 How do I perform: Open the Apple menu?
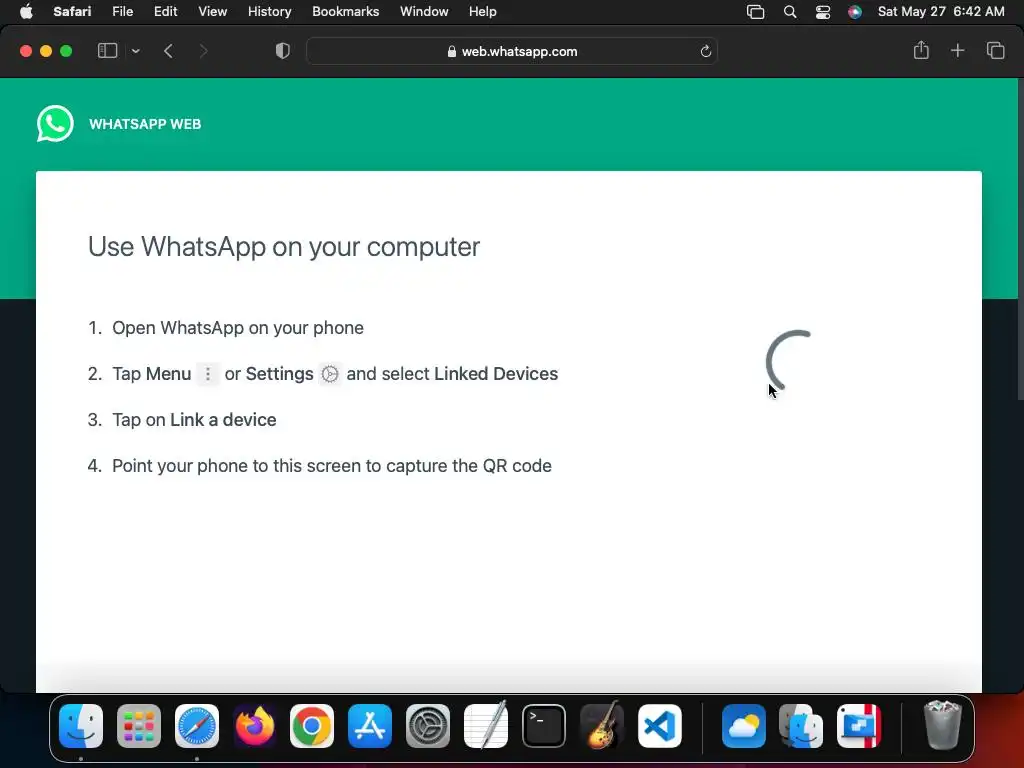click(x=26, y=12)
